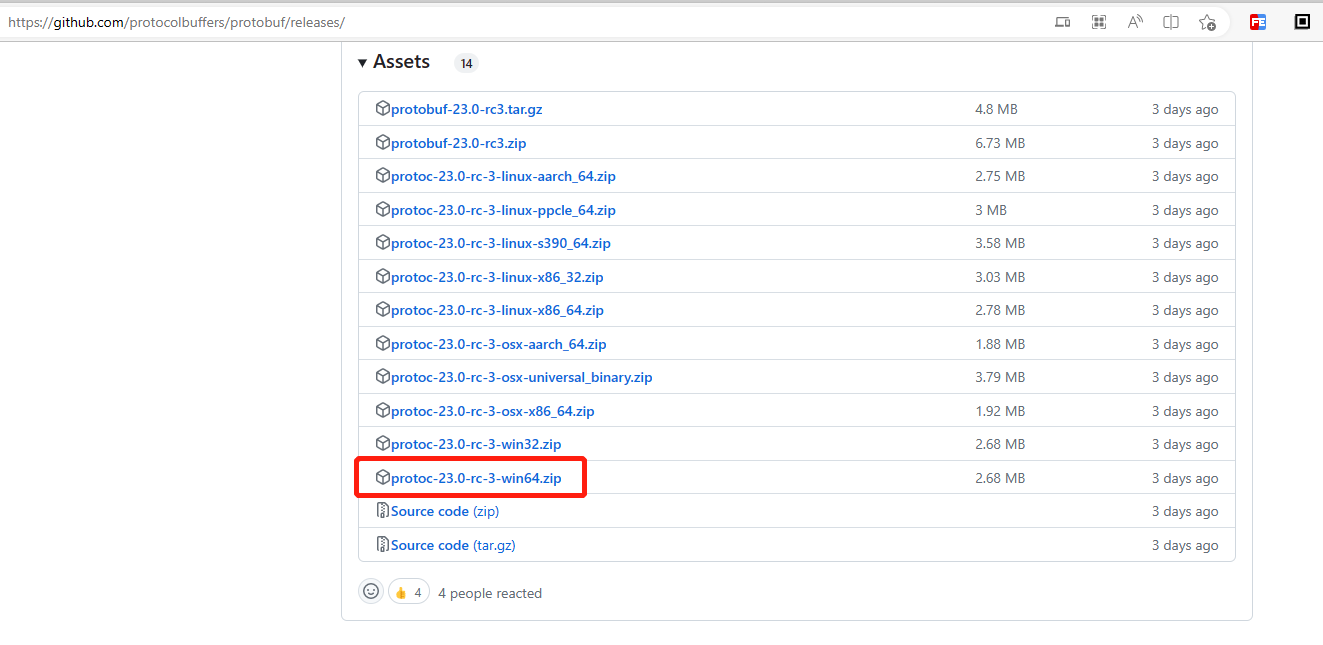
Task: Open the red-blue FE browser extension
Action: [x=1258, y=22]
